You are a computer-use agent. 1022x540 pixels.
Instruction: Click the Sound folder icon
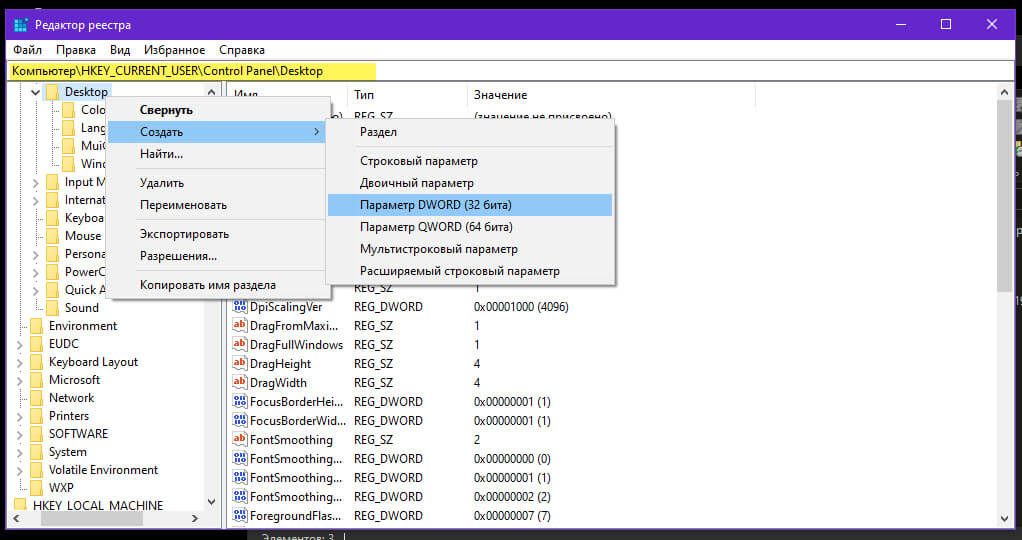[x=53, y=308]
